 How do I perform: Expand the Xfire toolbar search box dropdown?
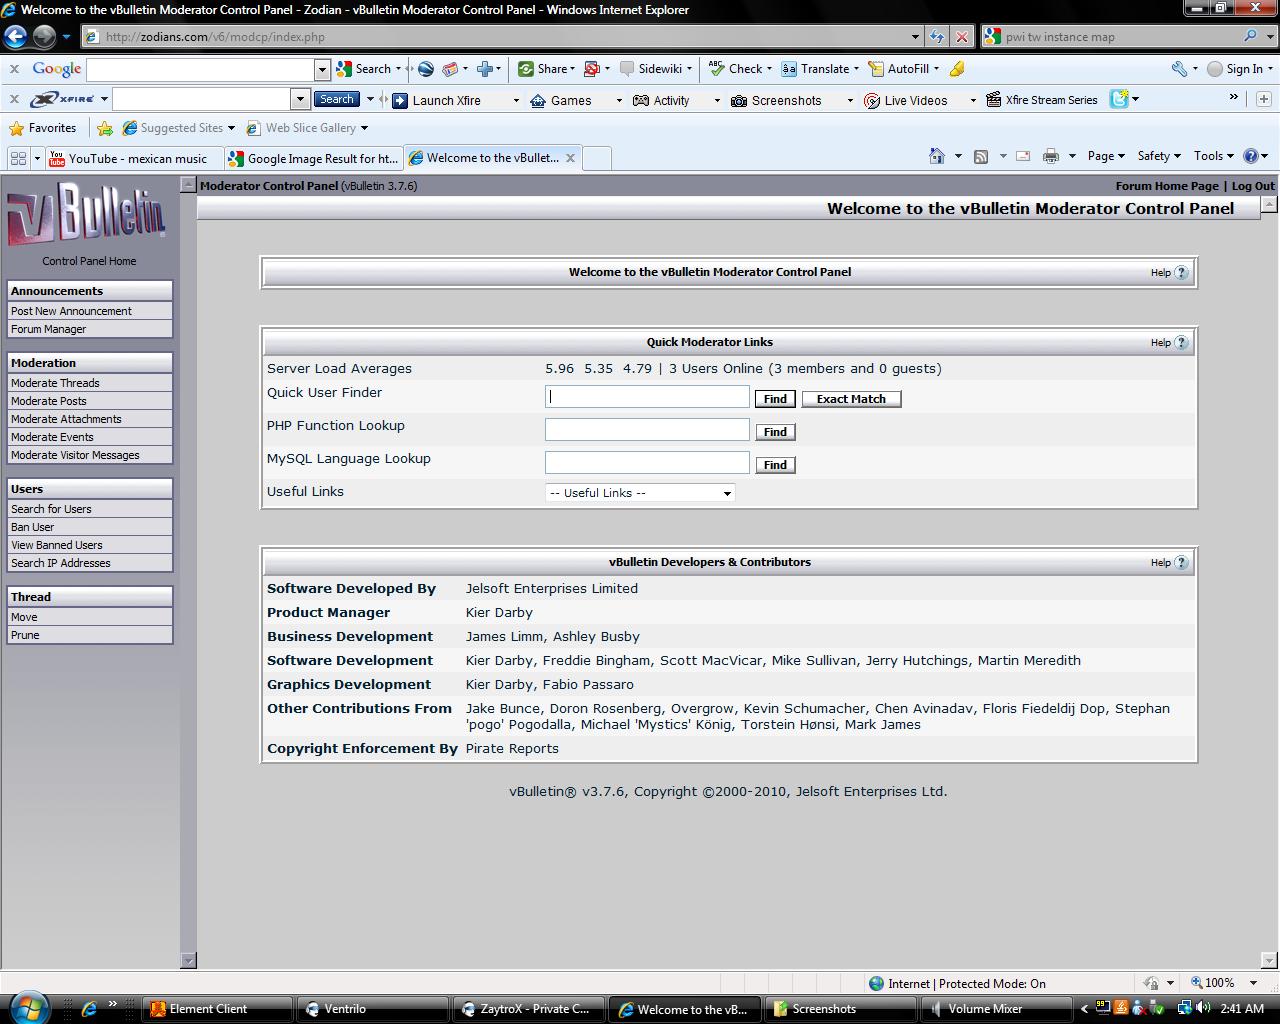tap(300, 99)
